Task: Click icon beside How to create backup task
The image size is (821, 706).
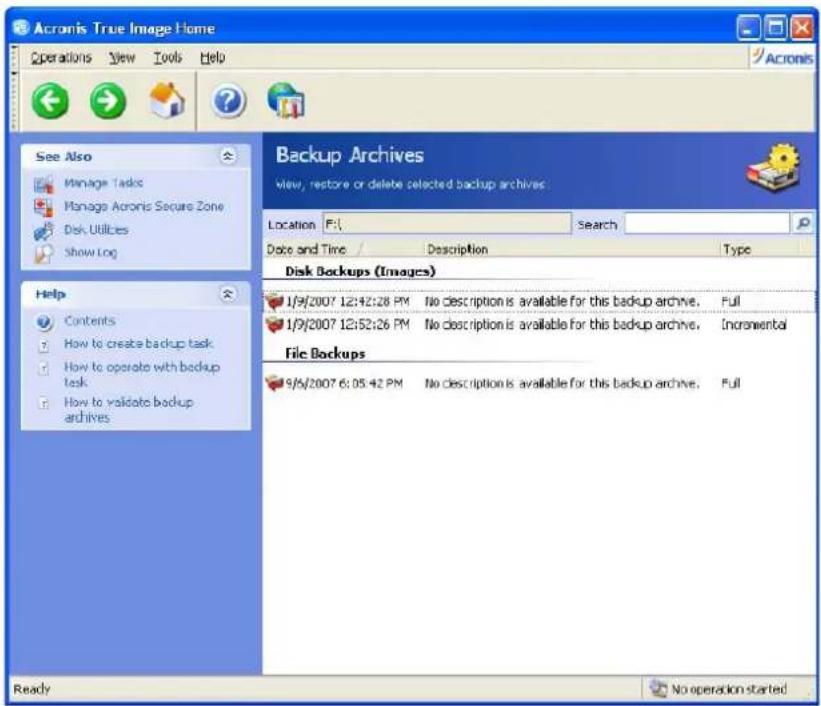Action: [x=44, y=345]
